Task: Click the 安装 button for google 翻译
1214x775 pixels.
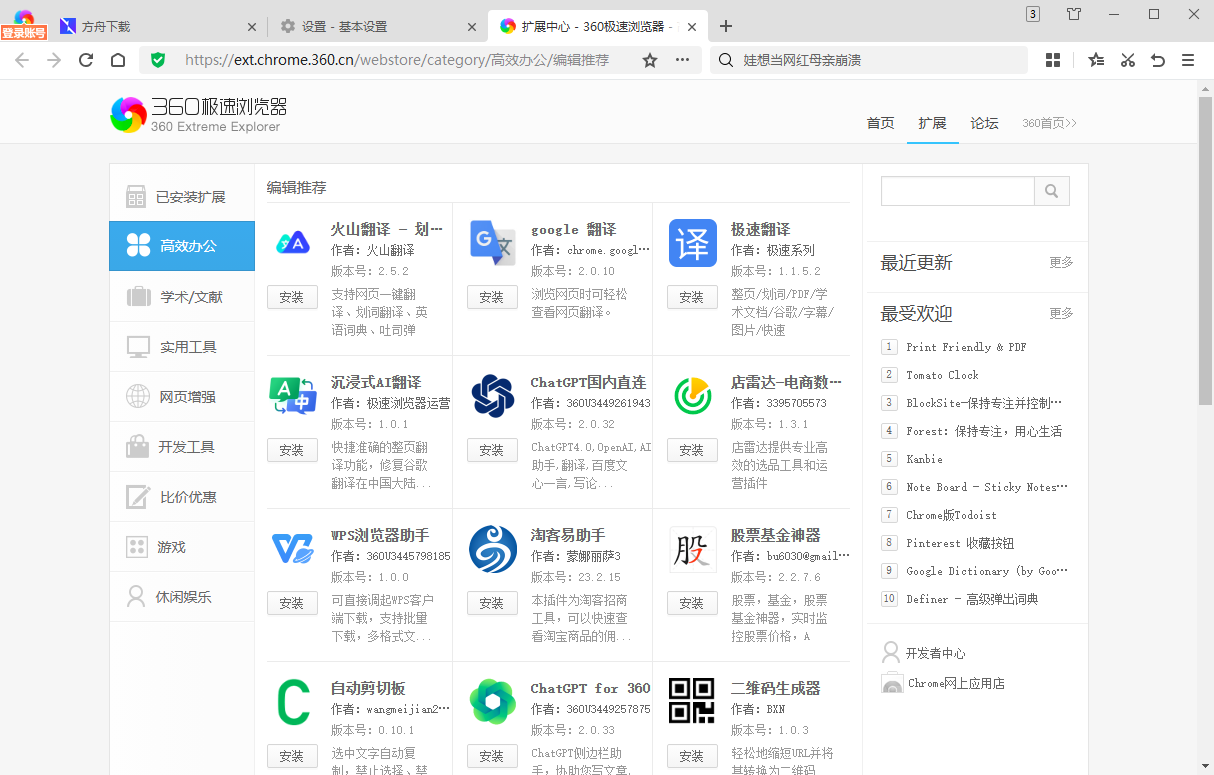Action: [492, 296]
